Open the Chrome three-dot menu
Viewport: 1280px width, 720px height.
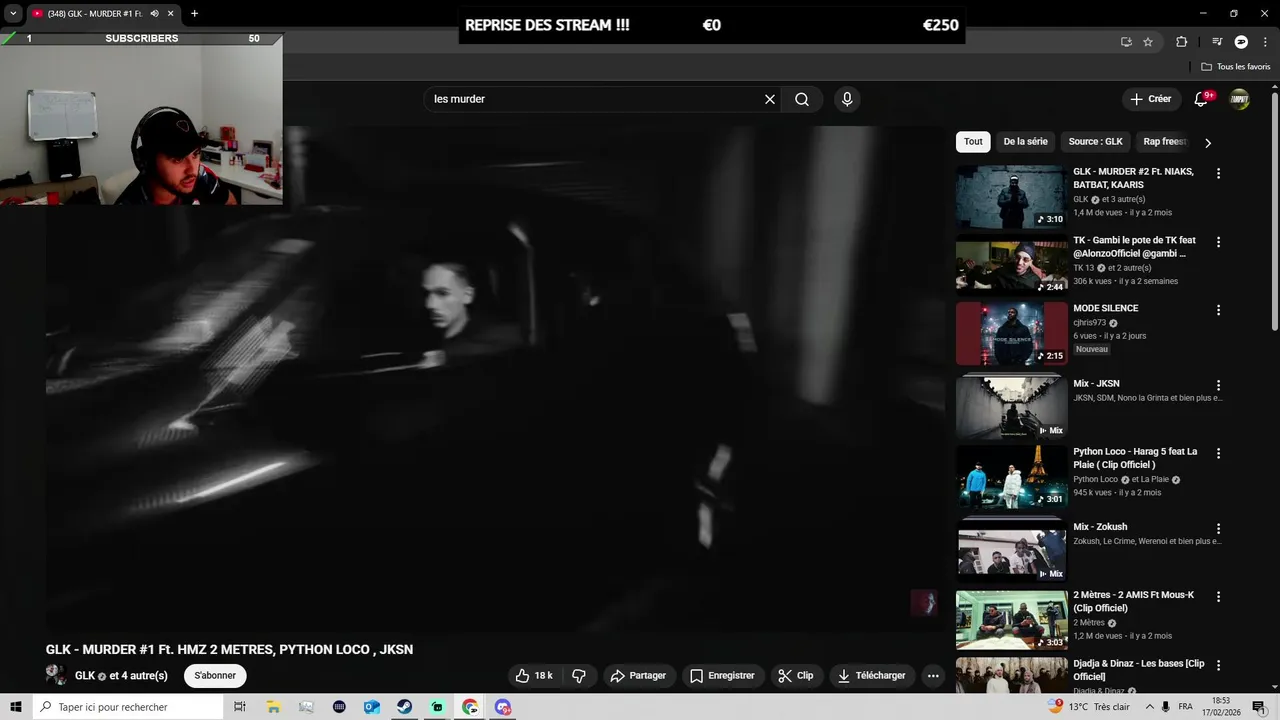point(1265,42)
